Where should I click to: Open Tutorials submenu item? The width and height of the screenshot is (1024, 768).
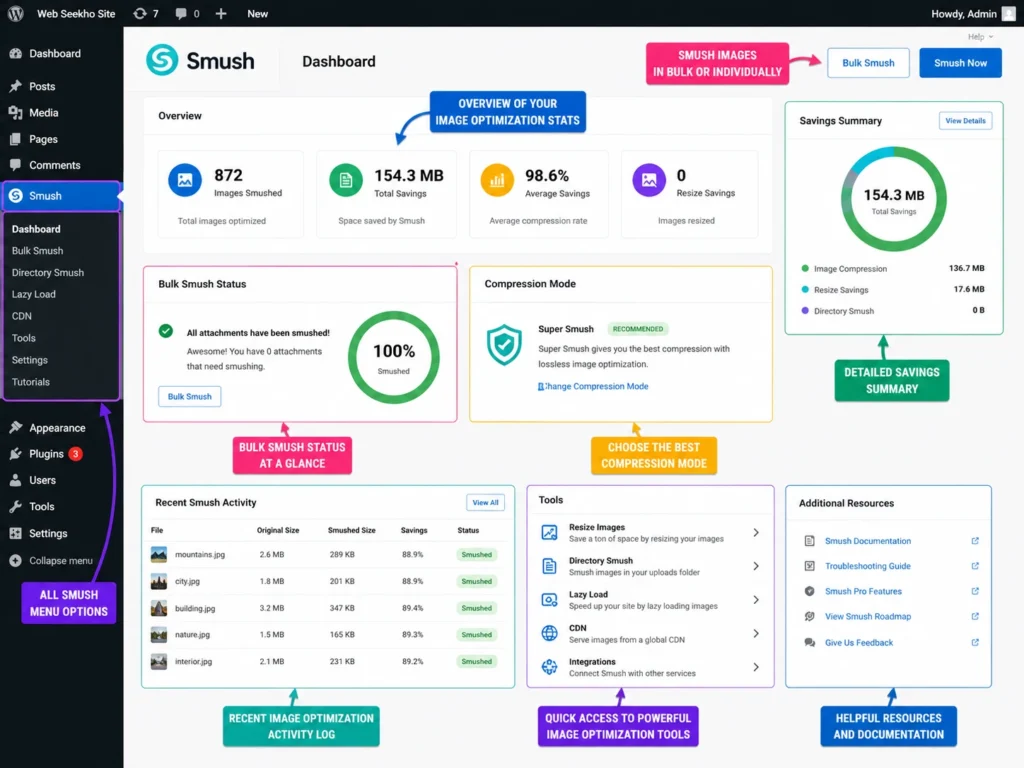pyautogui.click(x=31, y=382)
